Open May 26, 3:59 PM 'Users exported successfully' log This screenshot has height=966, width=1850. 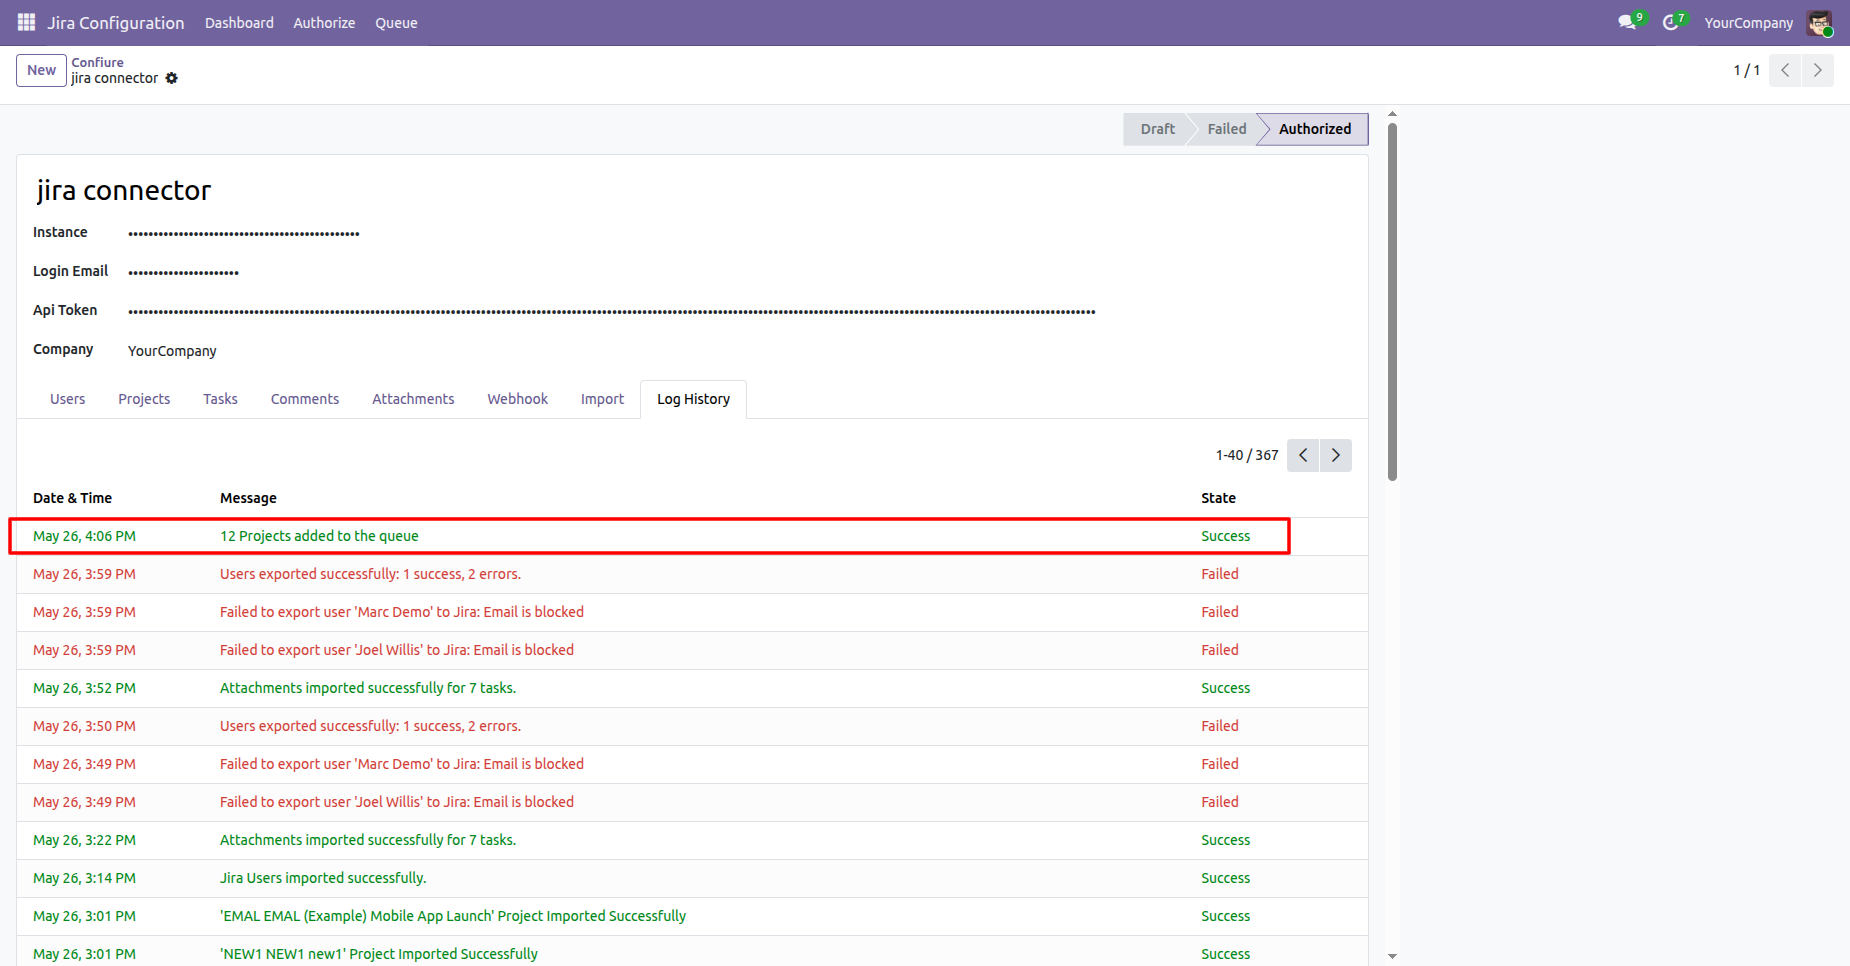[x=692, y=574]
